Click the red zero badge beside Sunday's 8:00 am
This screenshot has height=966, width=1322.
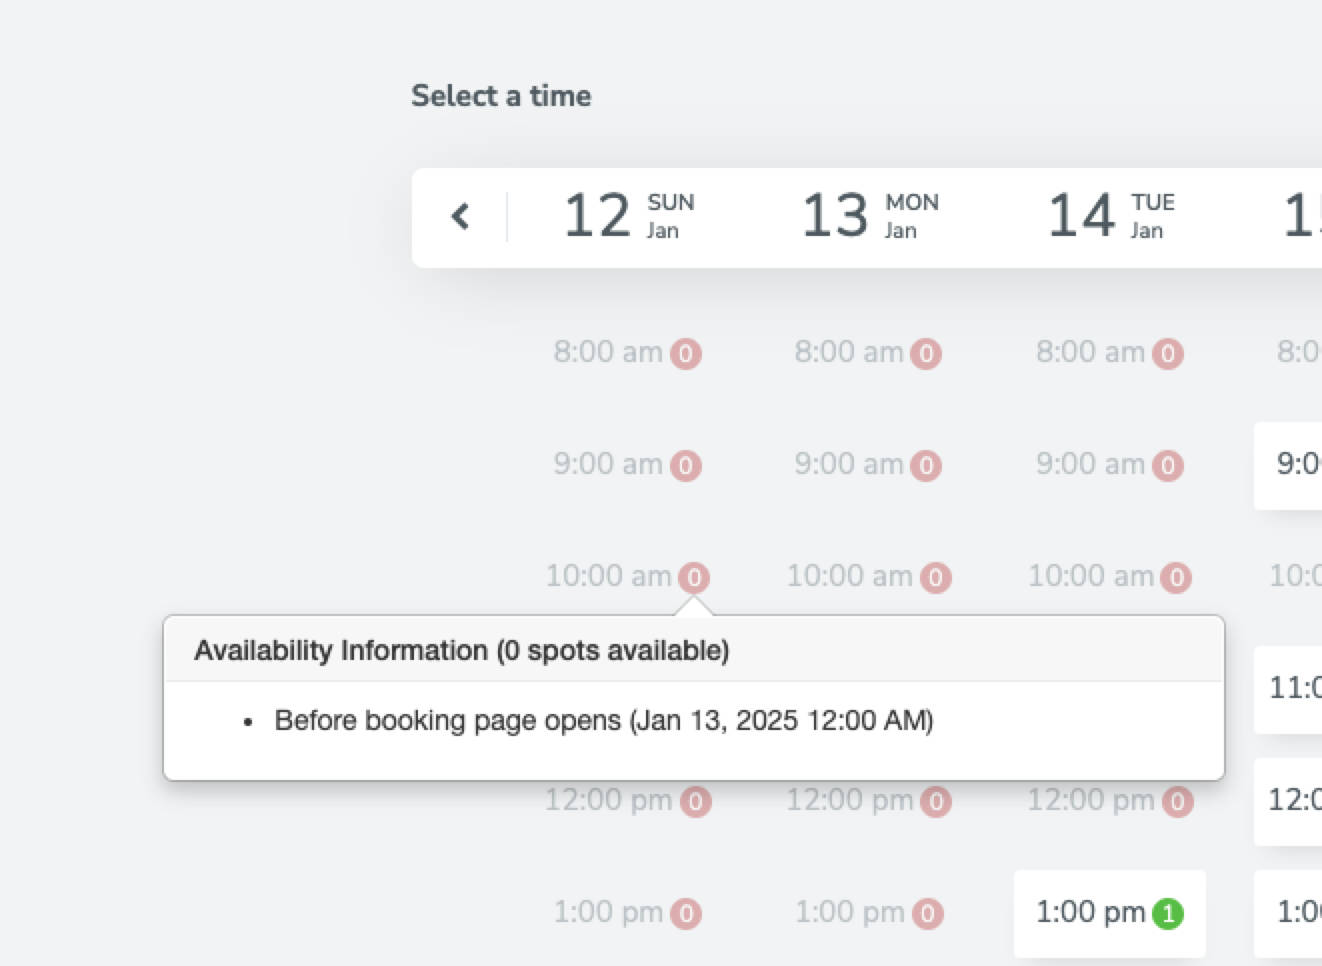tap(688, 353)
